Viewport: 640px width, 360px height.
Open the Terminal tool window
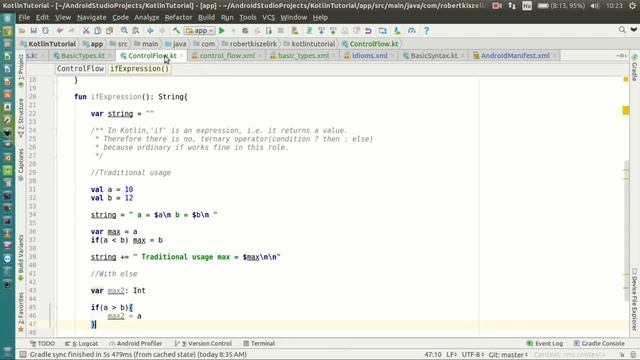(x=259, y=344)
